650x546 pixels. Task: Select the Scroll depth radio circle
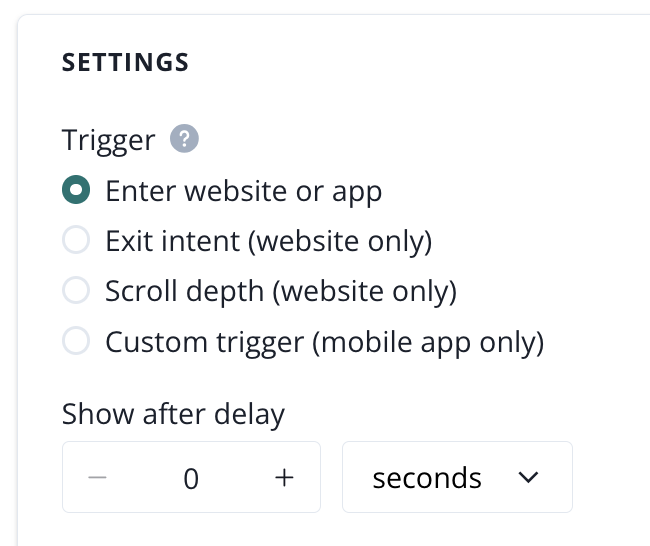[77, 292]
